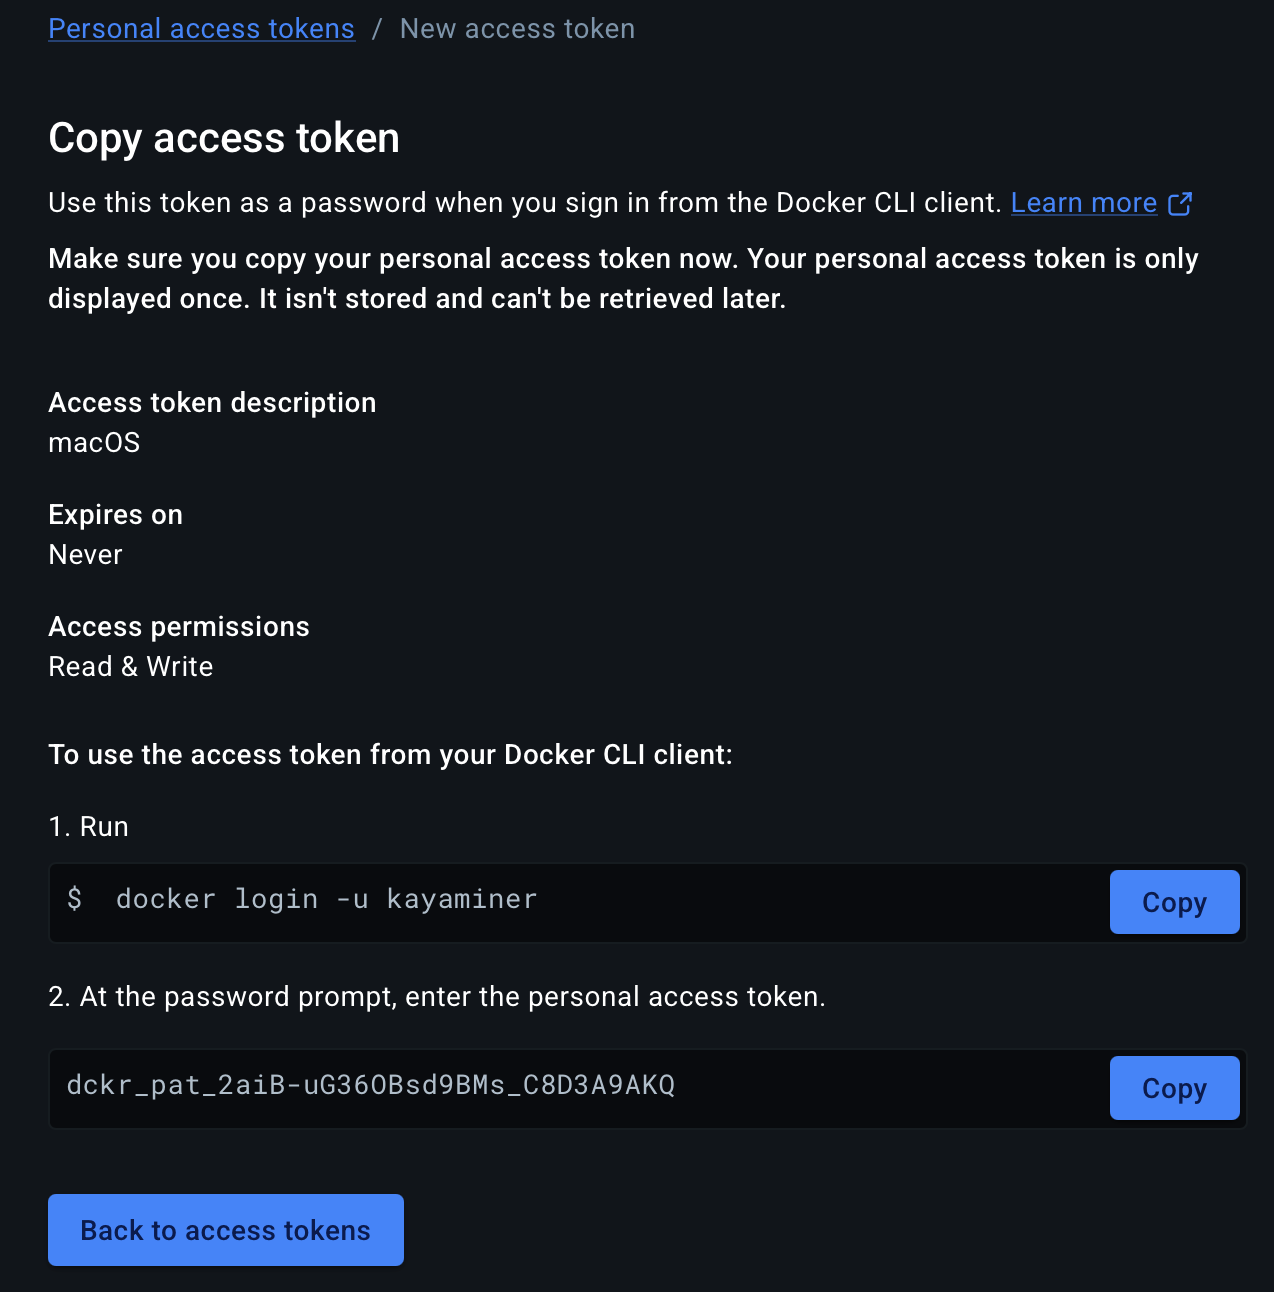Go back to access tokens
The width and height of the screenshot is (1274, 1292).
tap(226, 1230)
